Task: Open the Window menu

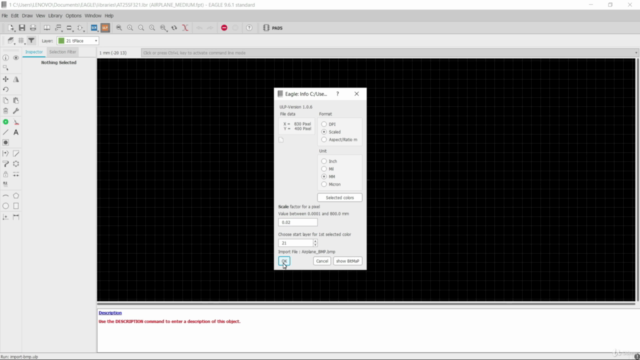Action: tap(93, 16)
